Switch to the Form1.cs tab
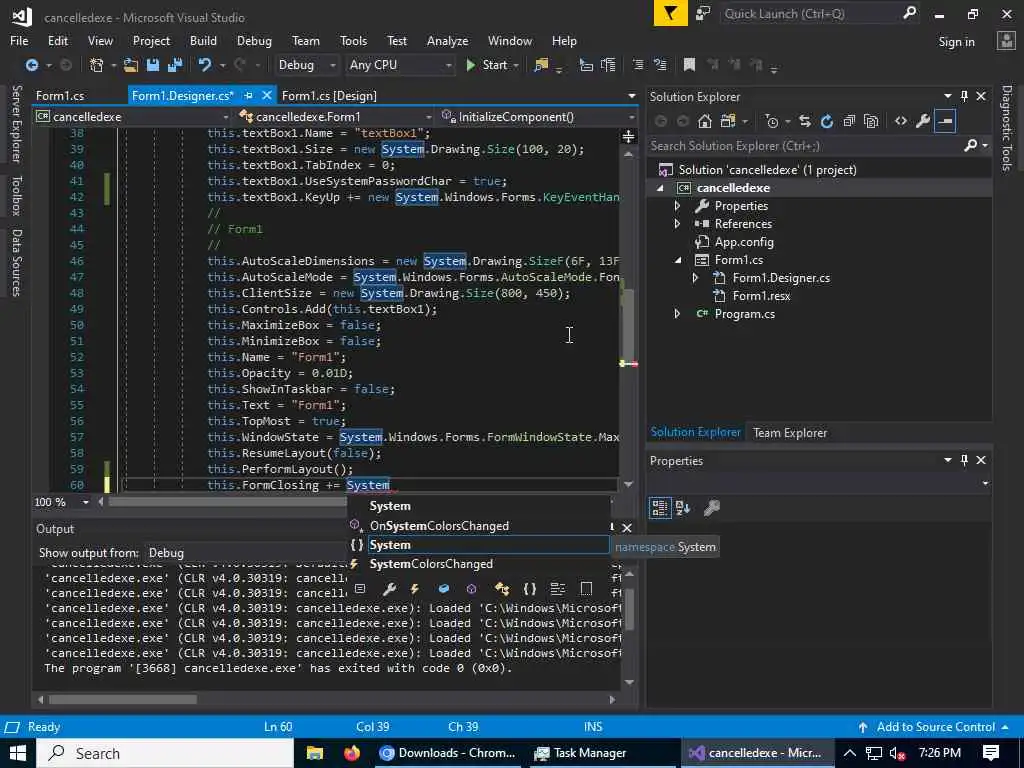Image resolution: width=1024 pixels, height=768 pixels. pyautogui.click(x=60, y=96)
